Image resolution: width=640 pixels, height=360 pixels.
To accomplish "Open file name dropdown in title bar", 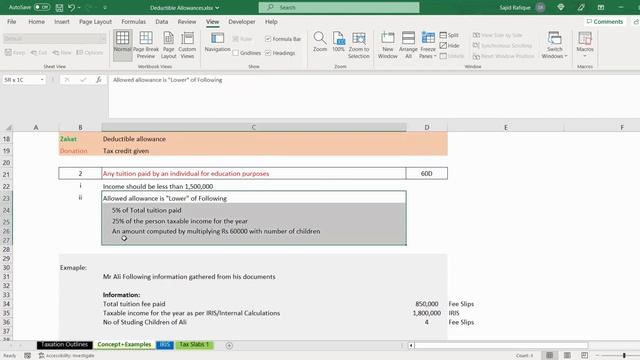I will [x=217, y=8].
